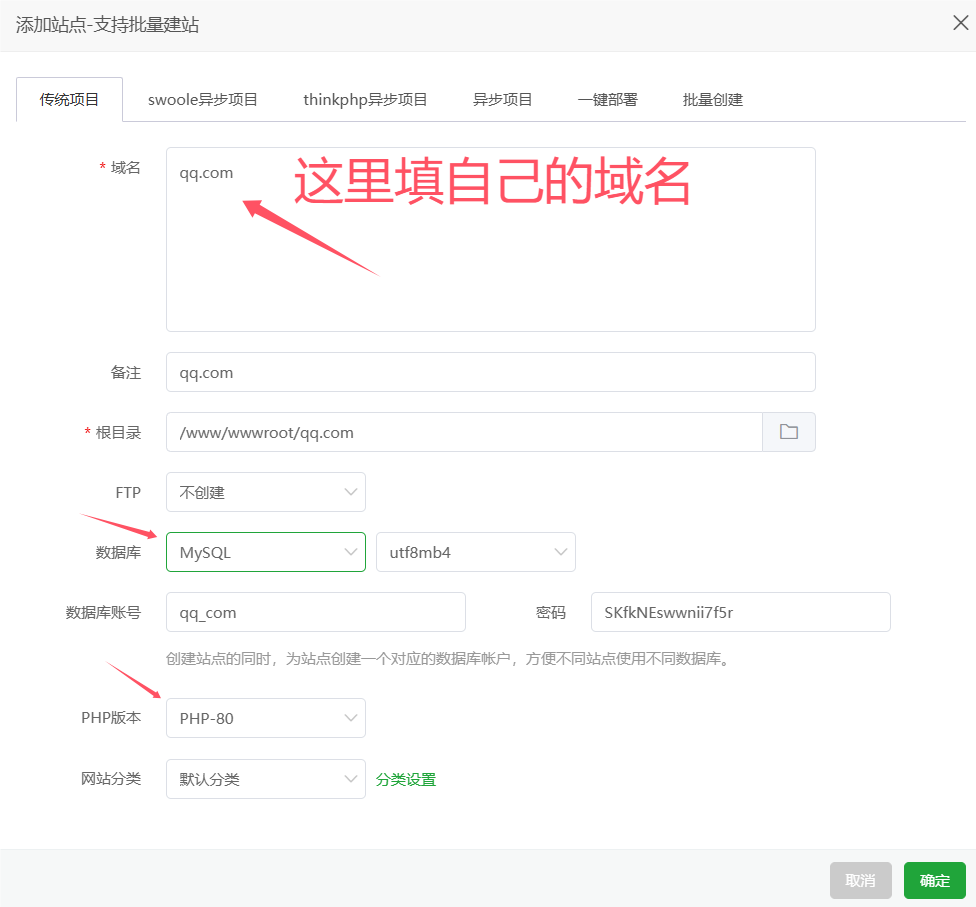Image resolution: width=976 pixels, height=907 pixels.
Task: Select the 传统项目 tab
Action: [69, 99]
